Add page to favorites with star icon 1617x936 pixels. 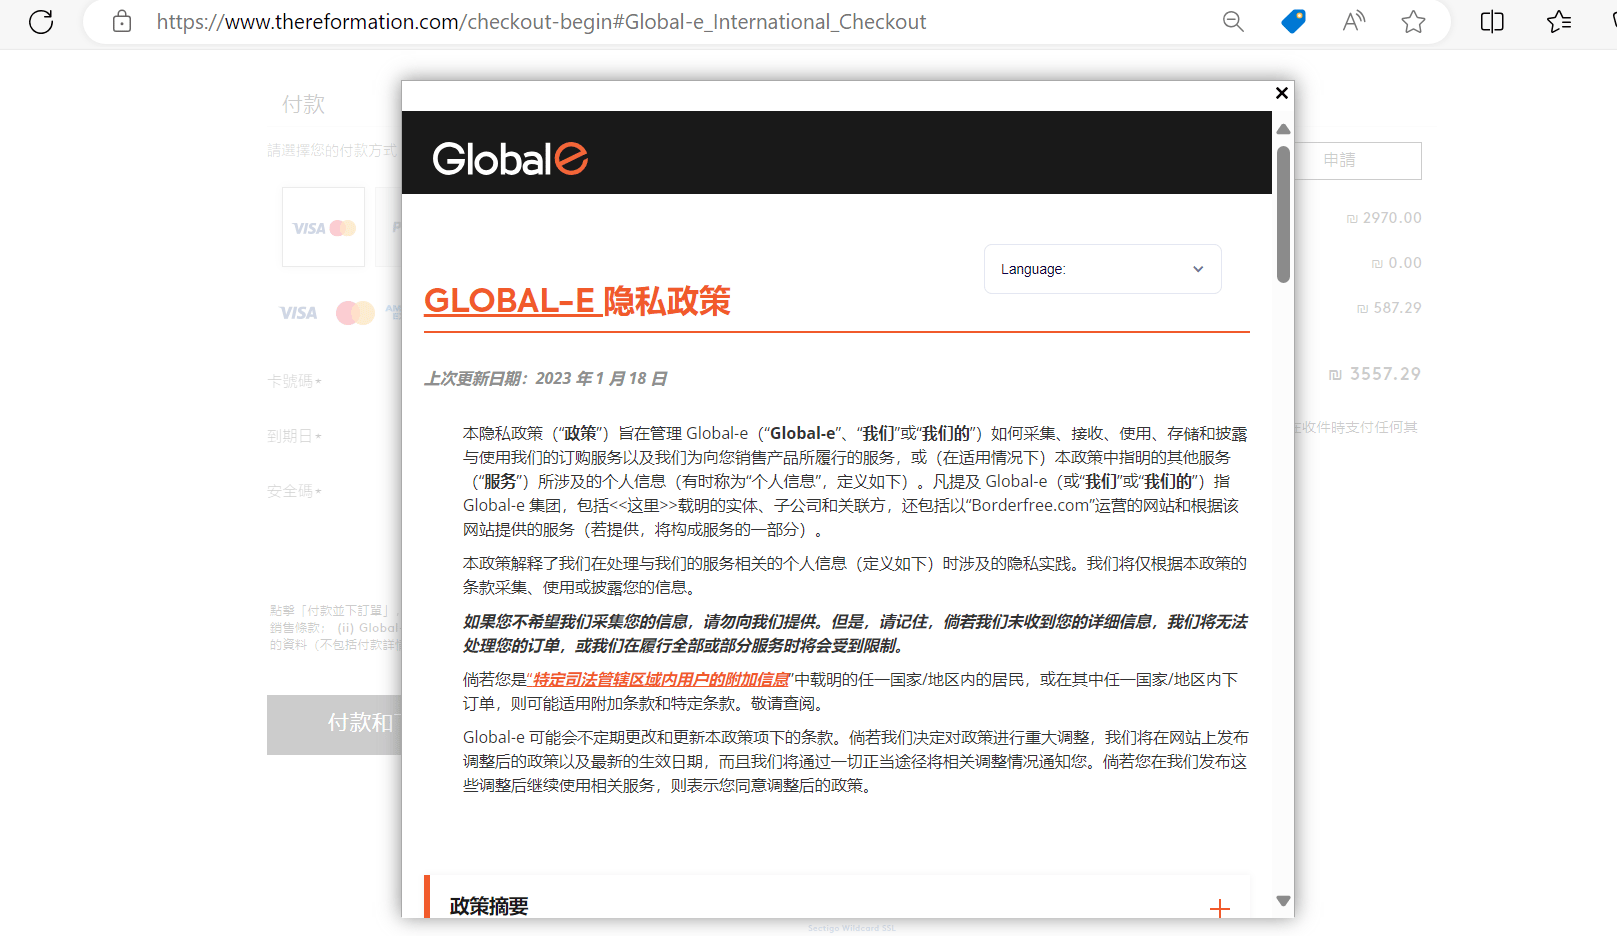(1413, 21)
